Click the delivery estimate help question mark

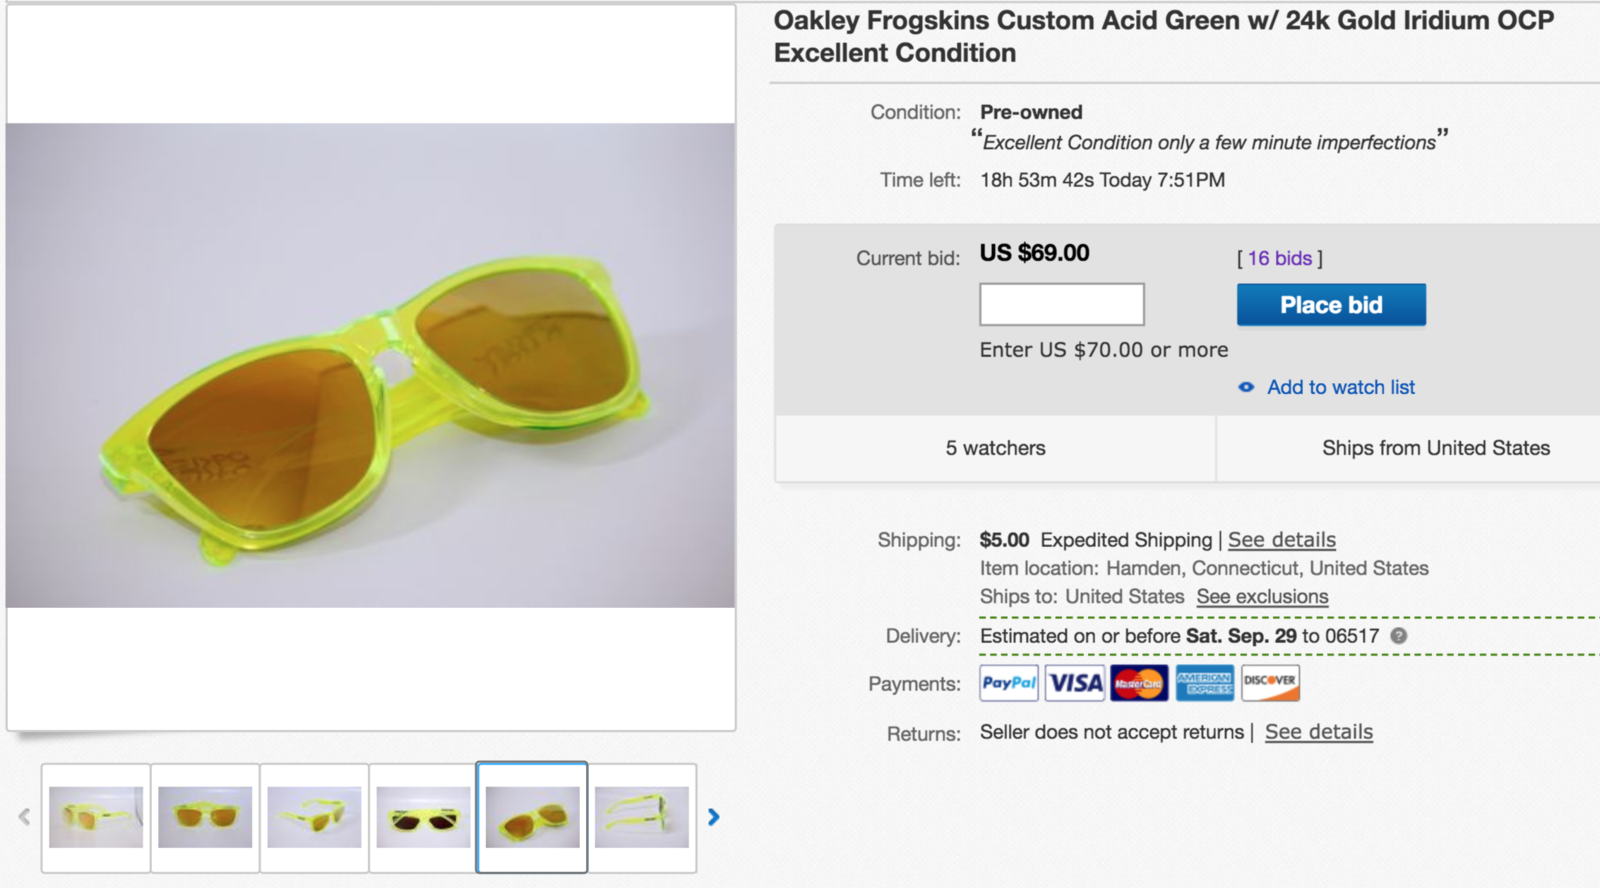1399,636
